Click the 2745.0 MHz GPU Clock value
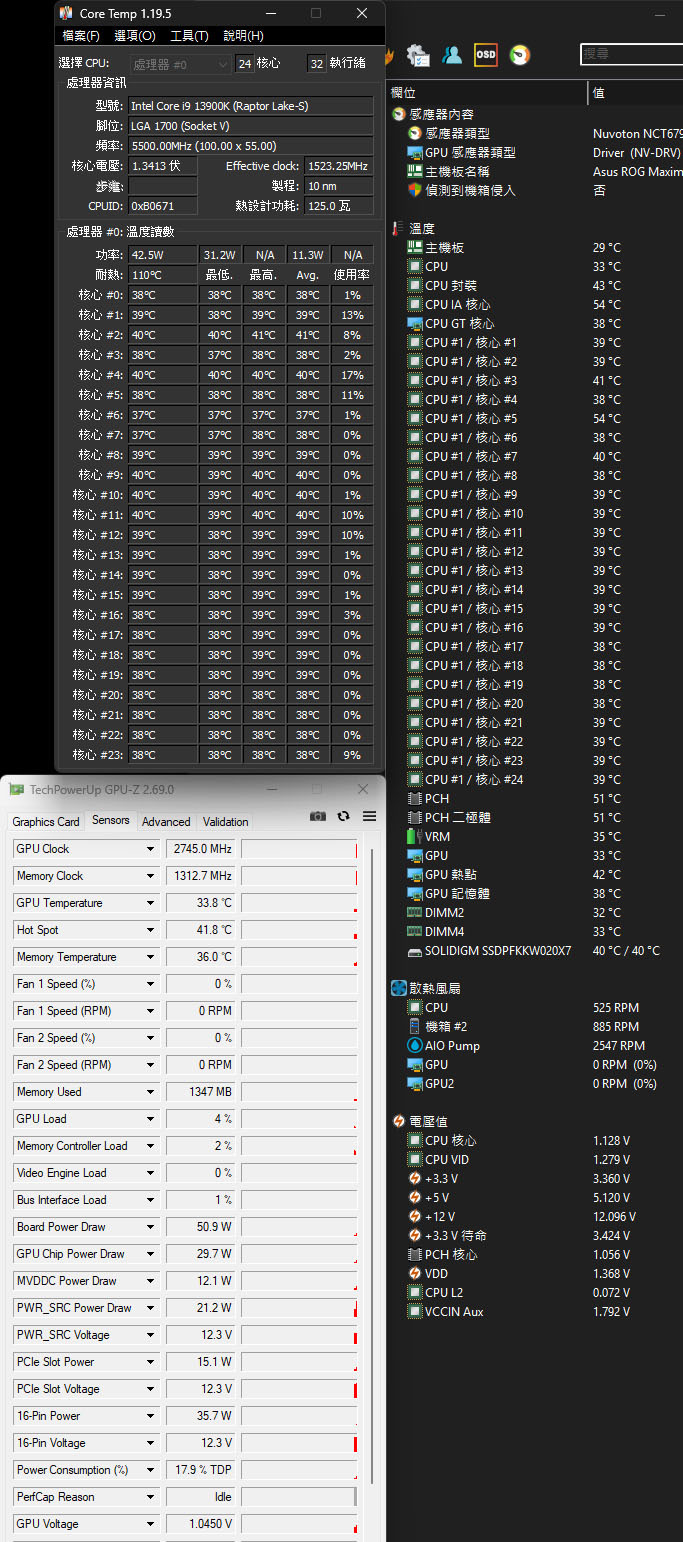The height and width of the screenshot is (1542, 683). [x=200, y=849]
